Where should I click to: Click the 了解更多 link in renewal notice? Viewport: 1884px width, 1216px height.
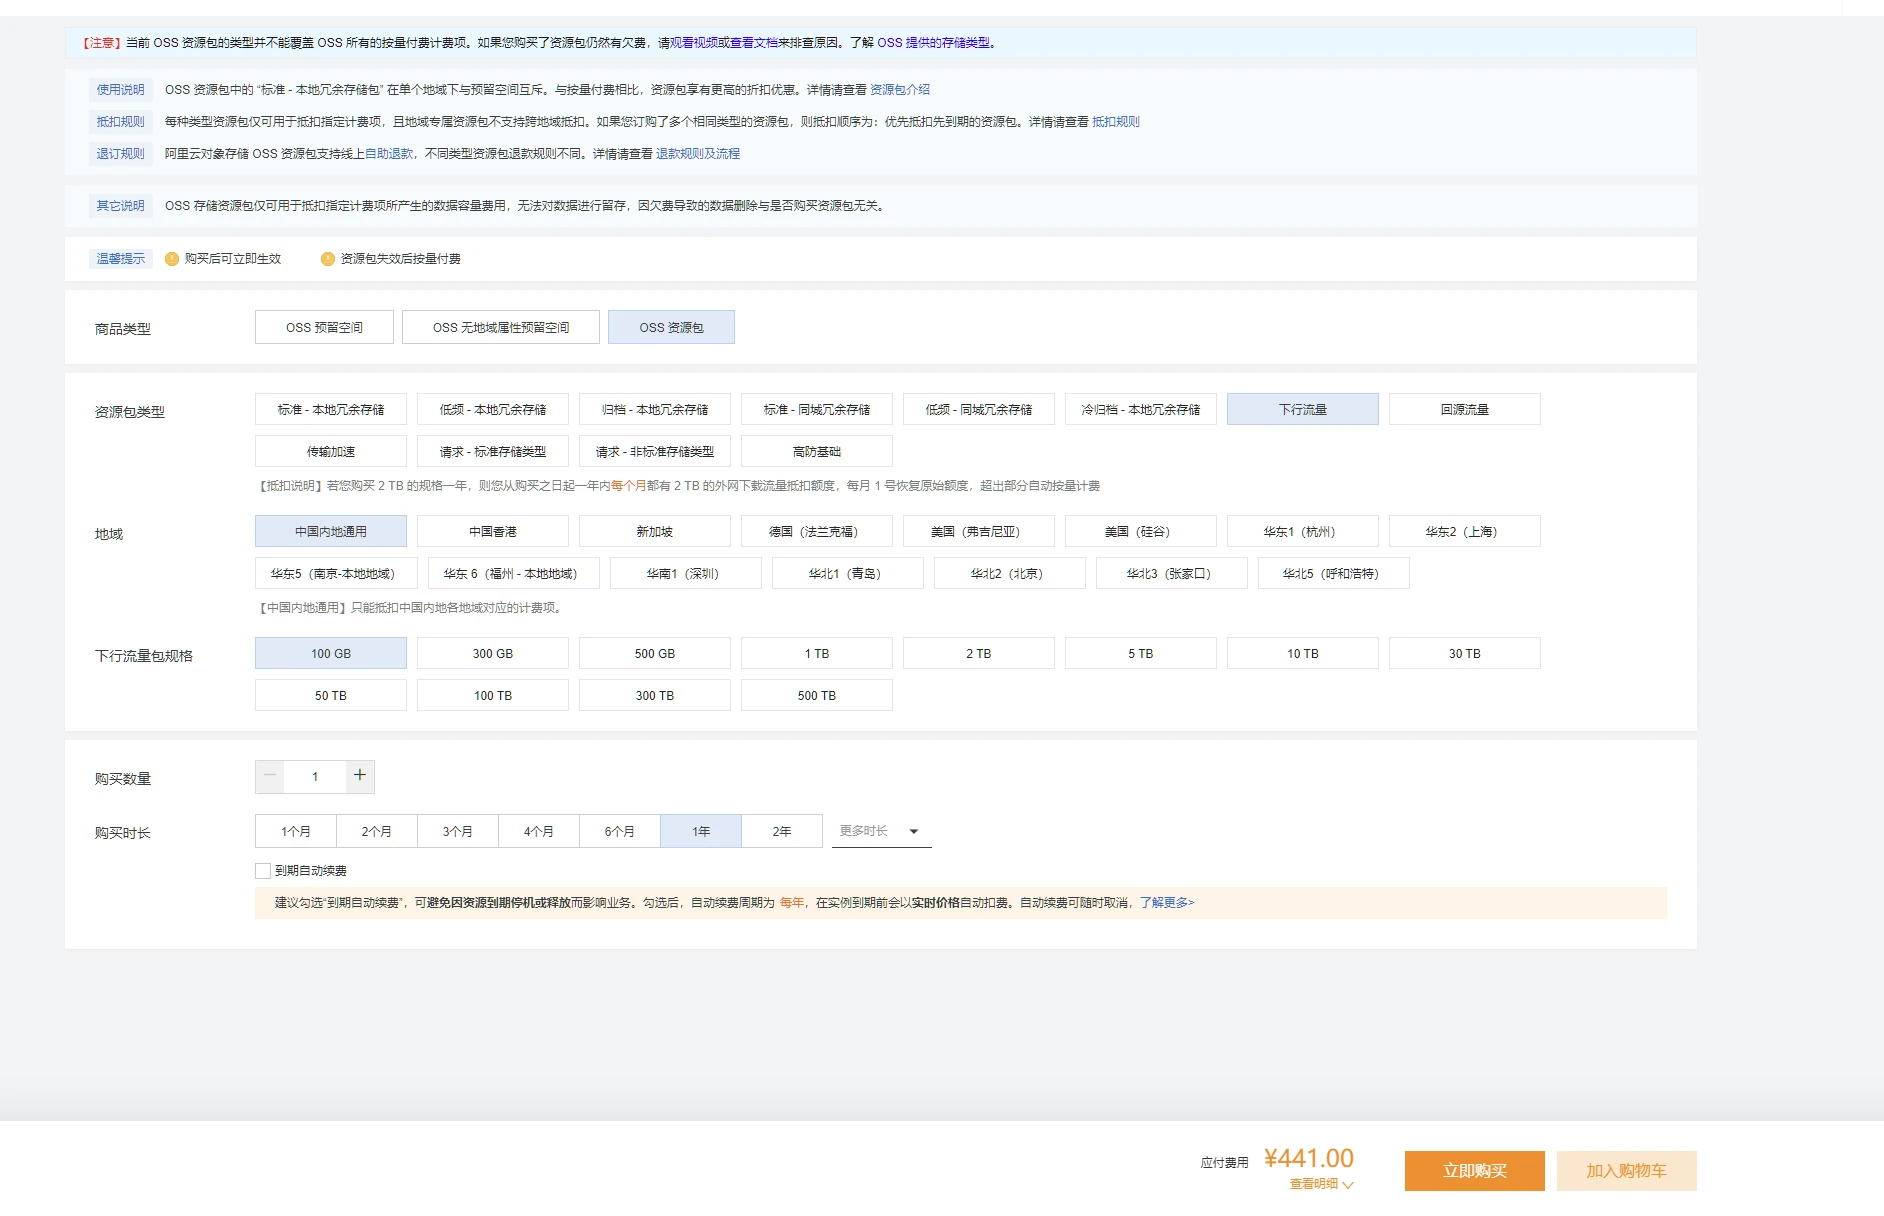click(1166, 903)
